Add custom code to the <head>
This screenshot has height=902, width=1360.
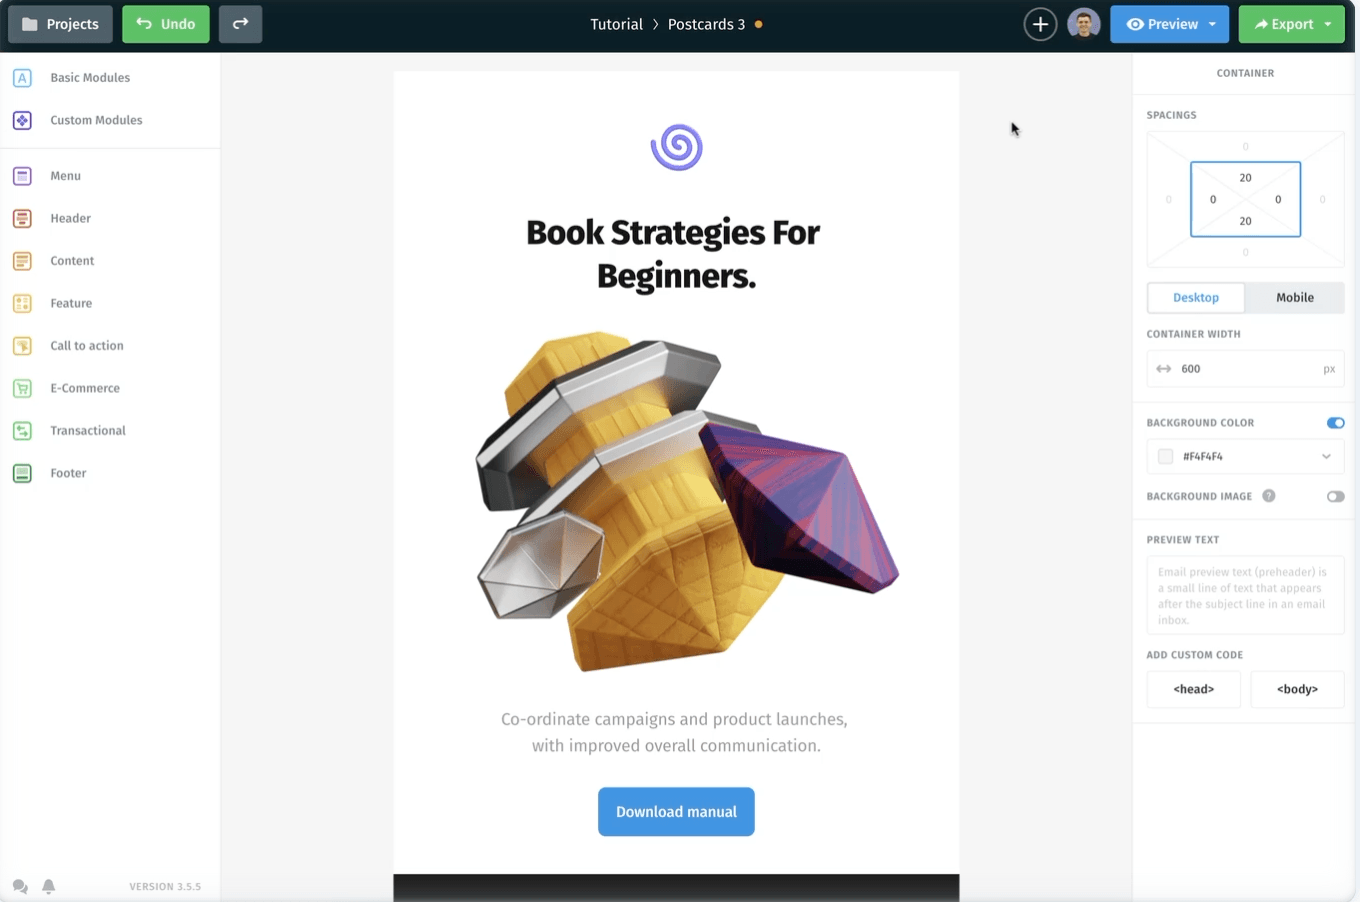click(x=1193, y=689)
